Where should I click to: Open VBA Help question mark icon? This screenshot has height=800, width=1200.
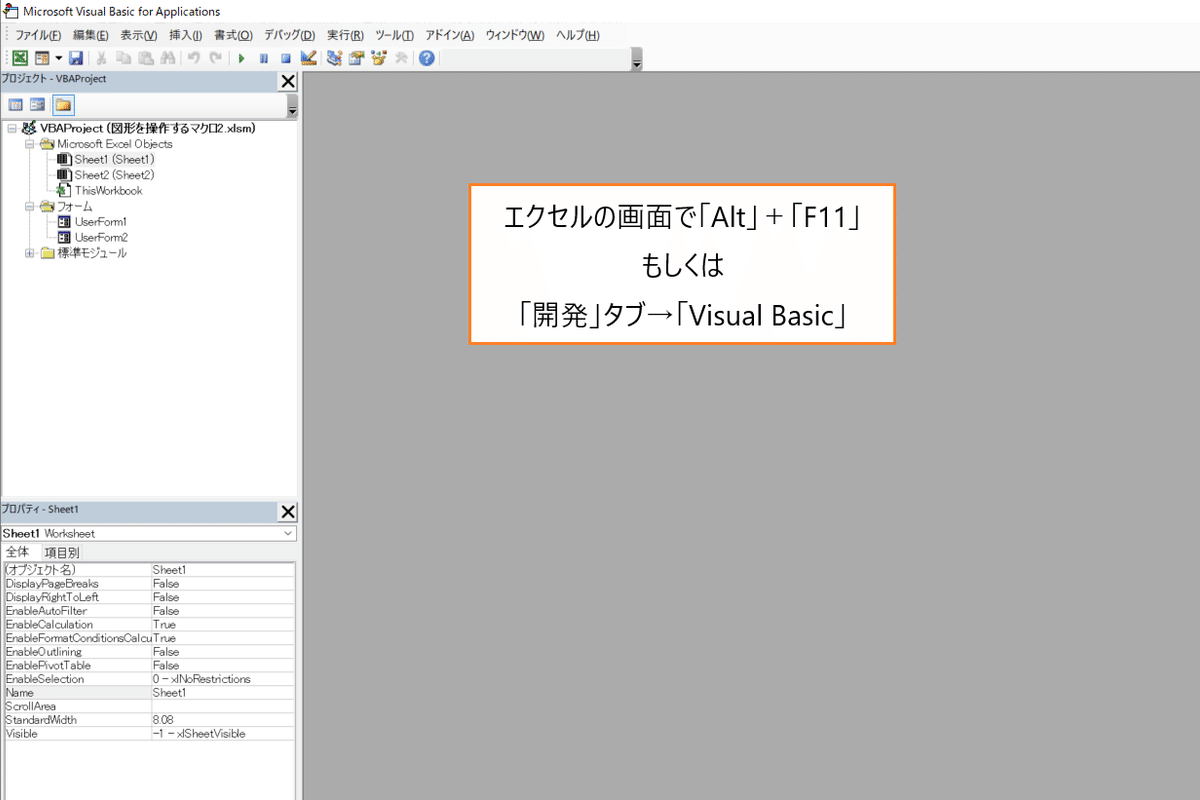[427, 58]
